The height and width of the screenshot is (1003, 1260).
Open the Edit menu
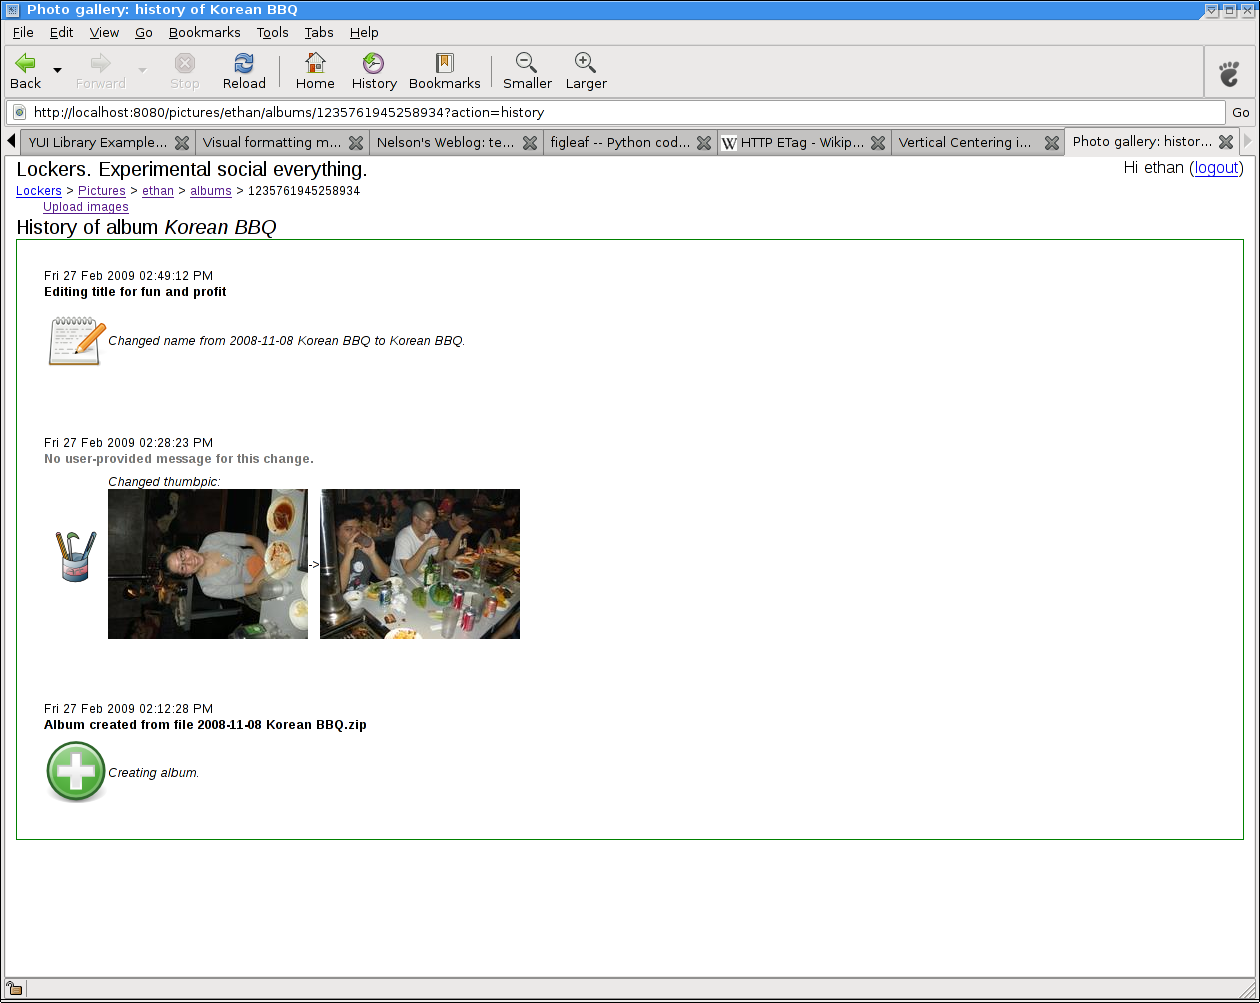click(62, 32)
